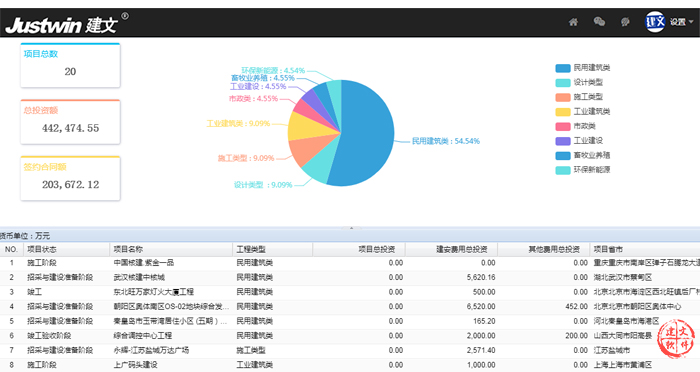
Task: Select row 武汉核建中核城
Action: [x=350, y=277]
